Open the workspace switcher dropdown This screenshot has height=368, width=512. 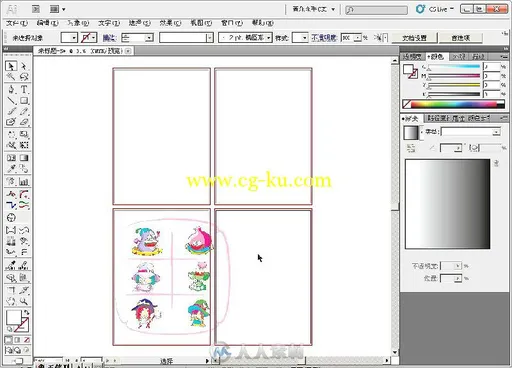(x=313, y=9)
